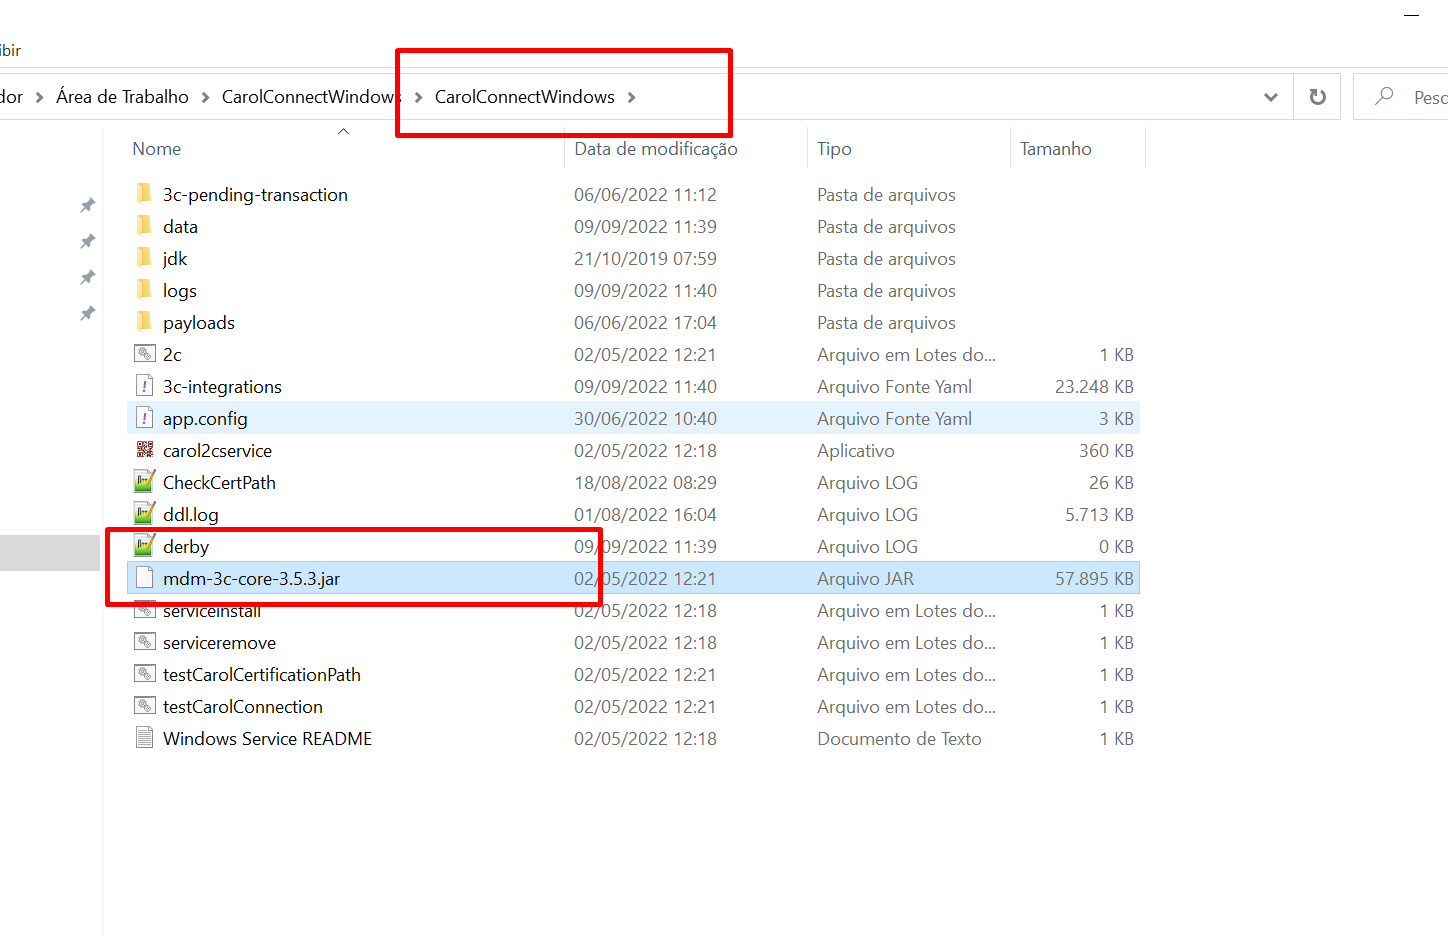Screen dimensions: 1448x937
Task: Select the derby file name
Action: point(186,547)
